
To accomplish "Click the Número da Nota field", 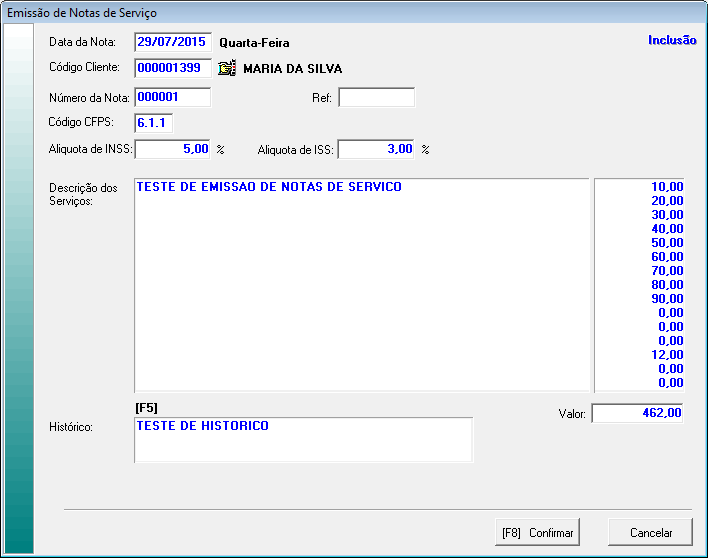I will click(172, 97).
